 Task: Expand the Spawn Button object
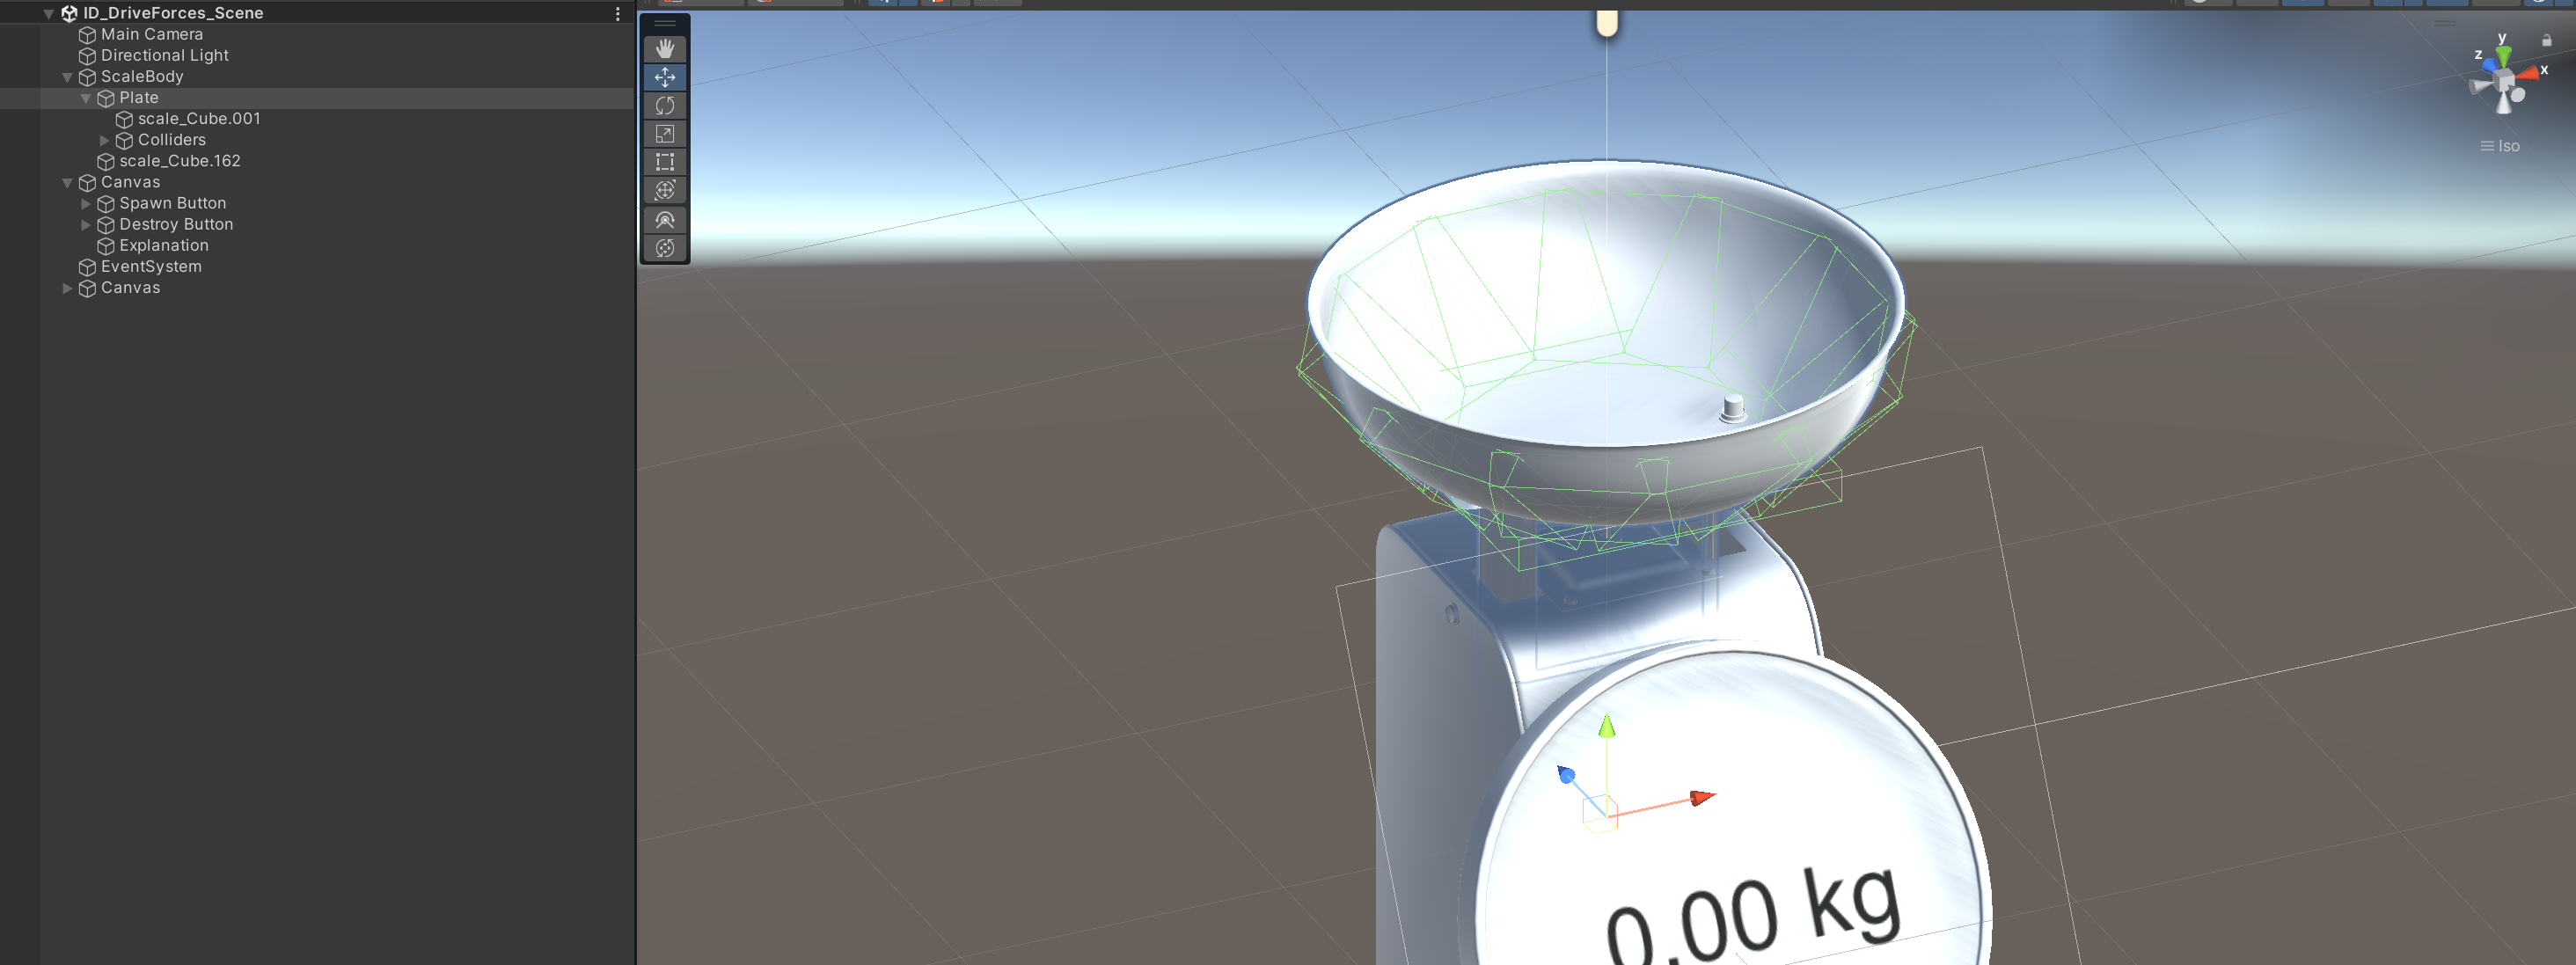(x=86, y=203)
